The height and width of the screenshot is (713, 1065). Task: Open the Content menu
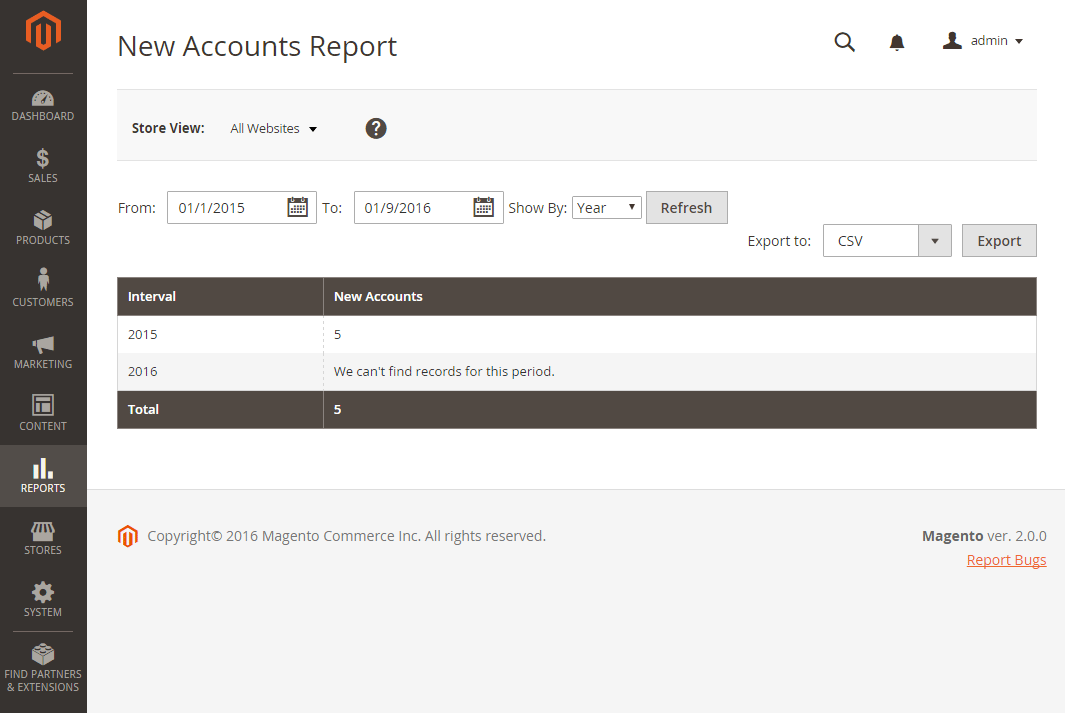(43, 414)
